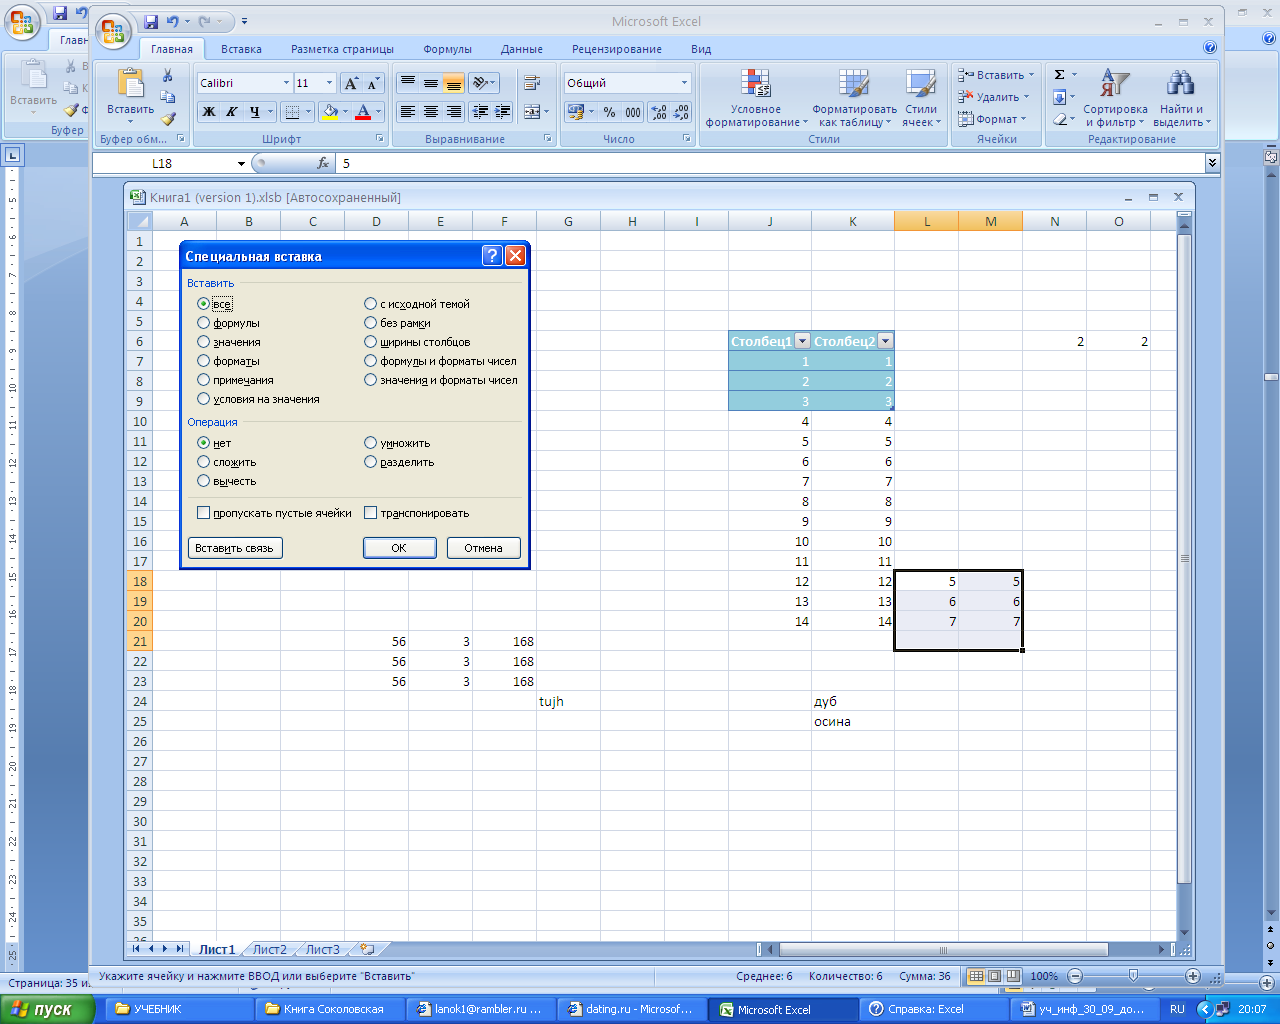Click OK in Специальная вставка dialog
The height and width of the screenshot is (1024, 1280).
tap(399, 548)
